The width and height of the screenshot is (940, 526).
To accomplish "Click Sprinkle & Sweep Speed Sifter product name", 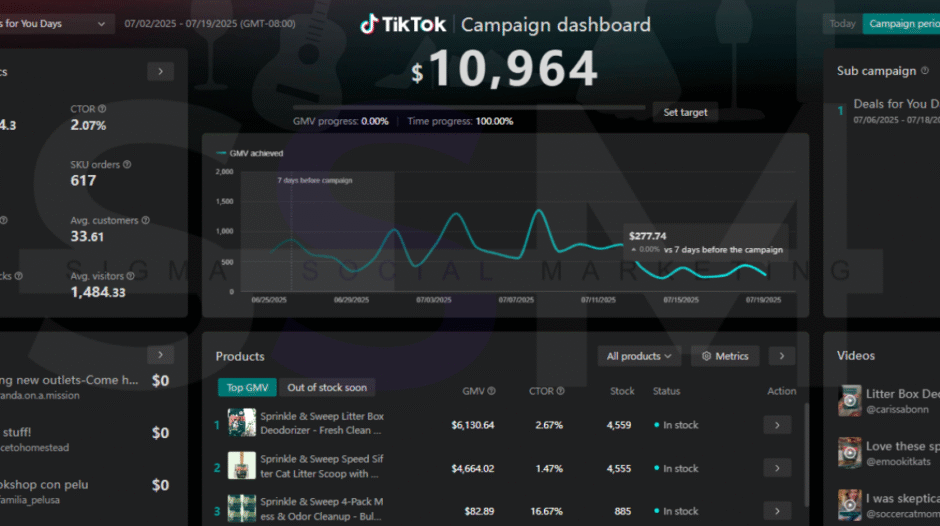I will click(x=321, y=466).
